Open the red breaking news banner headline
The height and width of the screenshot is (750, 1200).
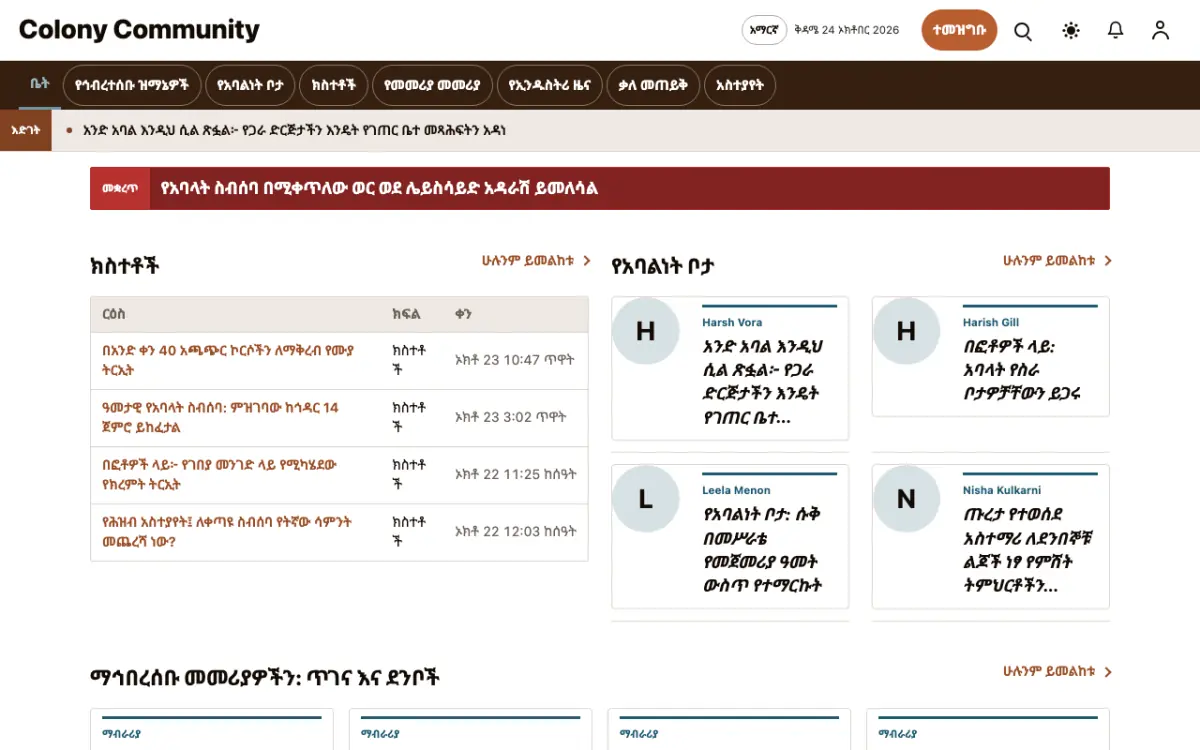coord(379,188)
